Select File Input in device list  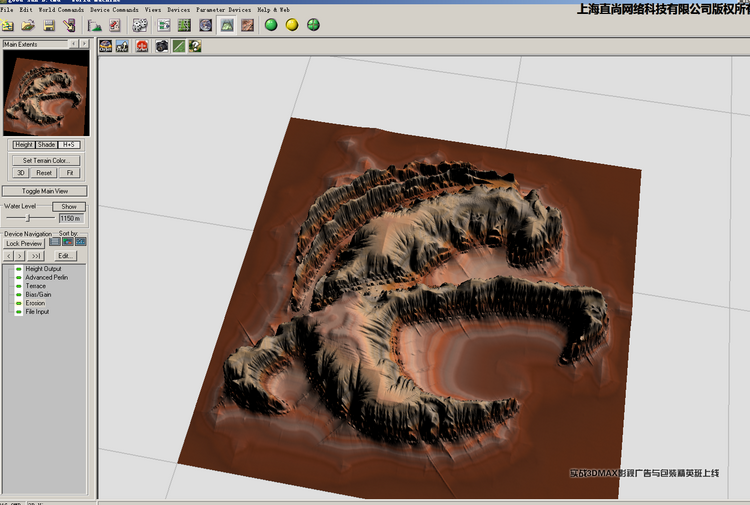pos(37,312)
